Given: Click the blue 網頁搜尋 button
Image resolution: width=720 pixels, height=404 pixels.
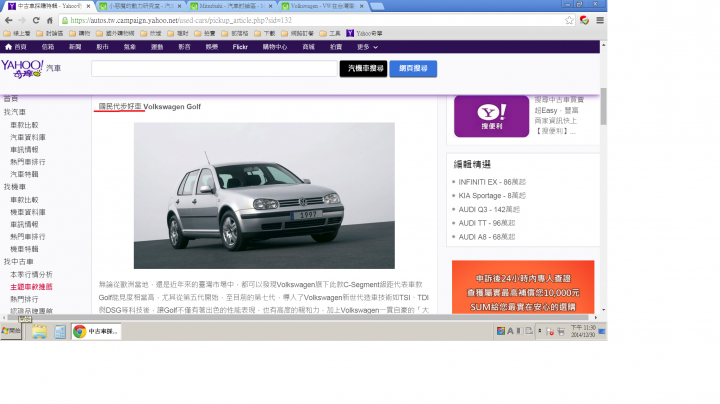Looking at the screenshot, I should pos(413,68).
